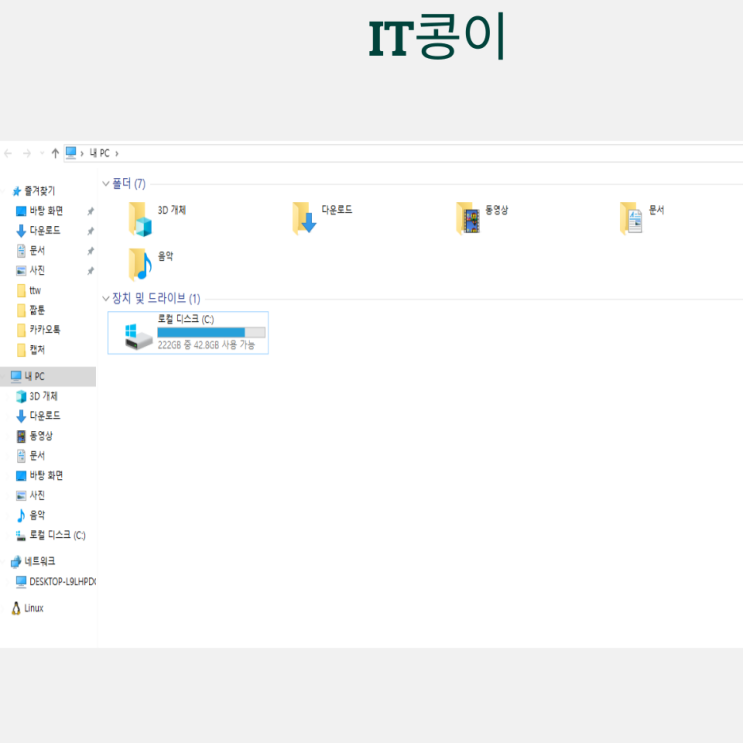
Task: Open the ttw folder in sidebar
Action: (35, 290)
